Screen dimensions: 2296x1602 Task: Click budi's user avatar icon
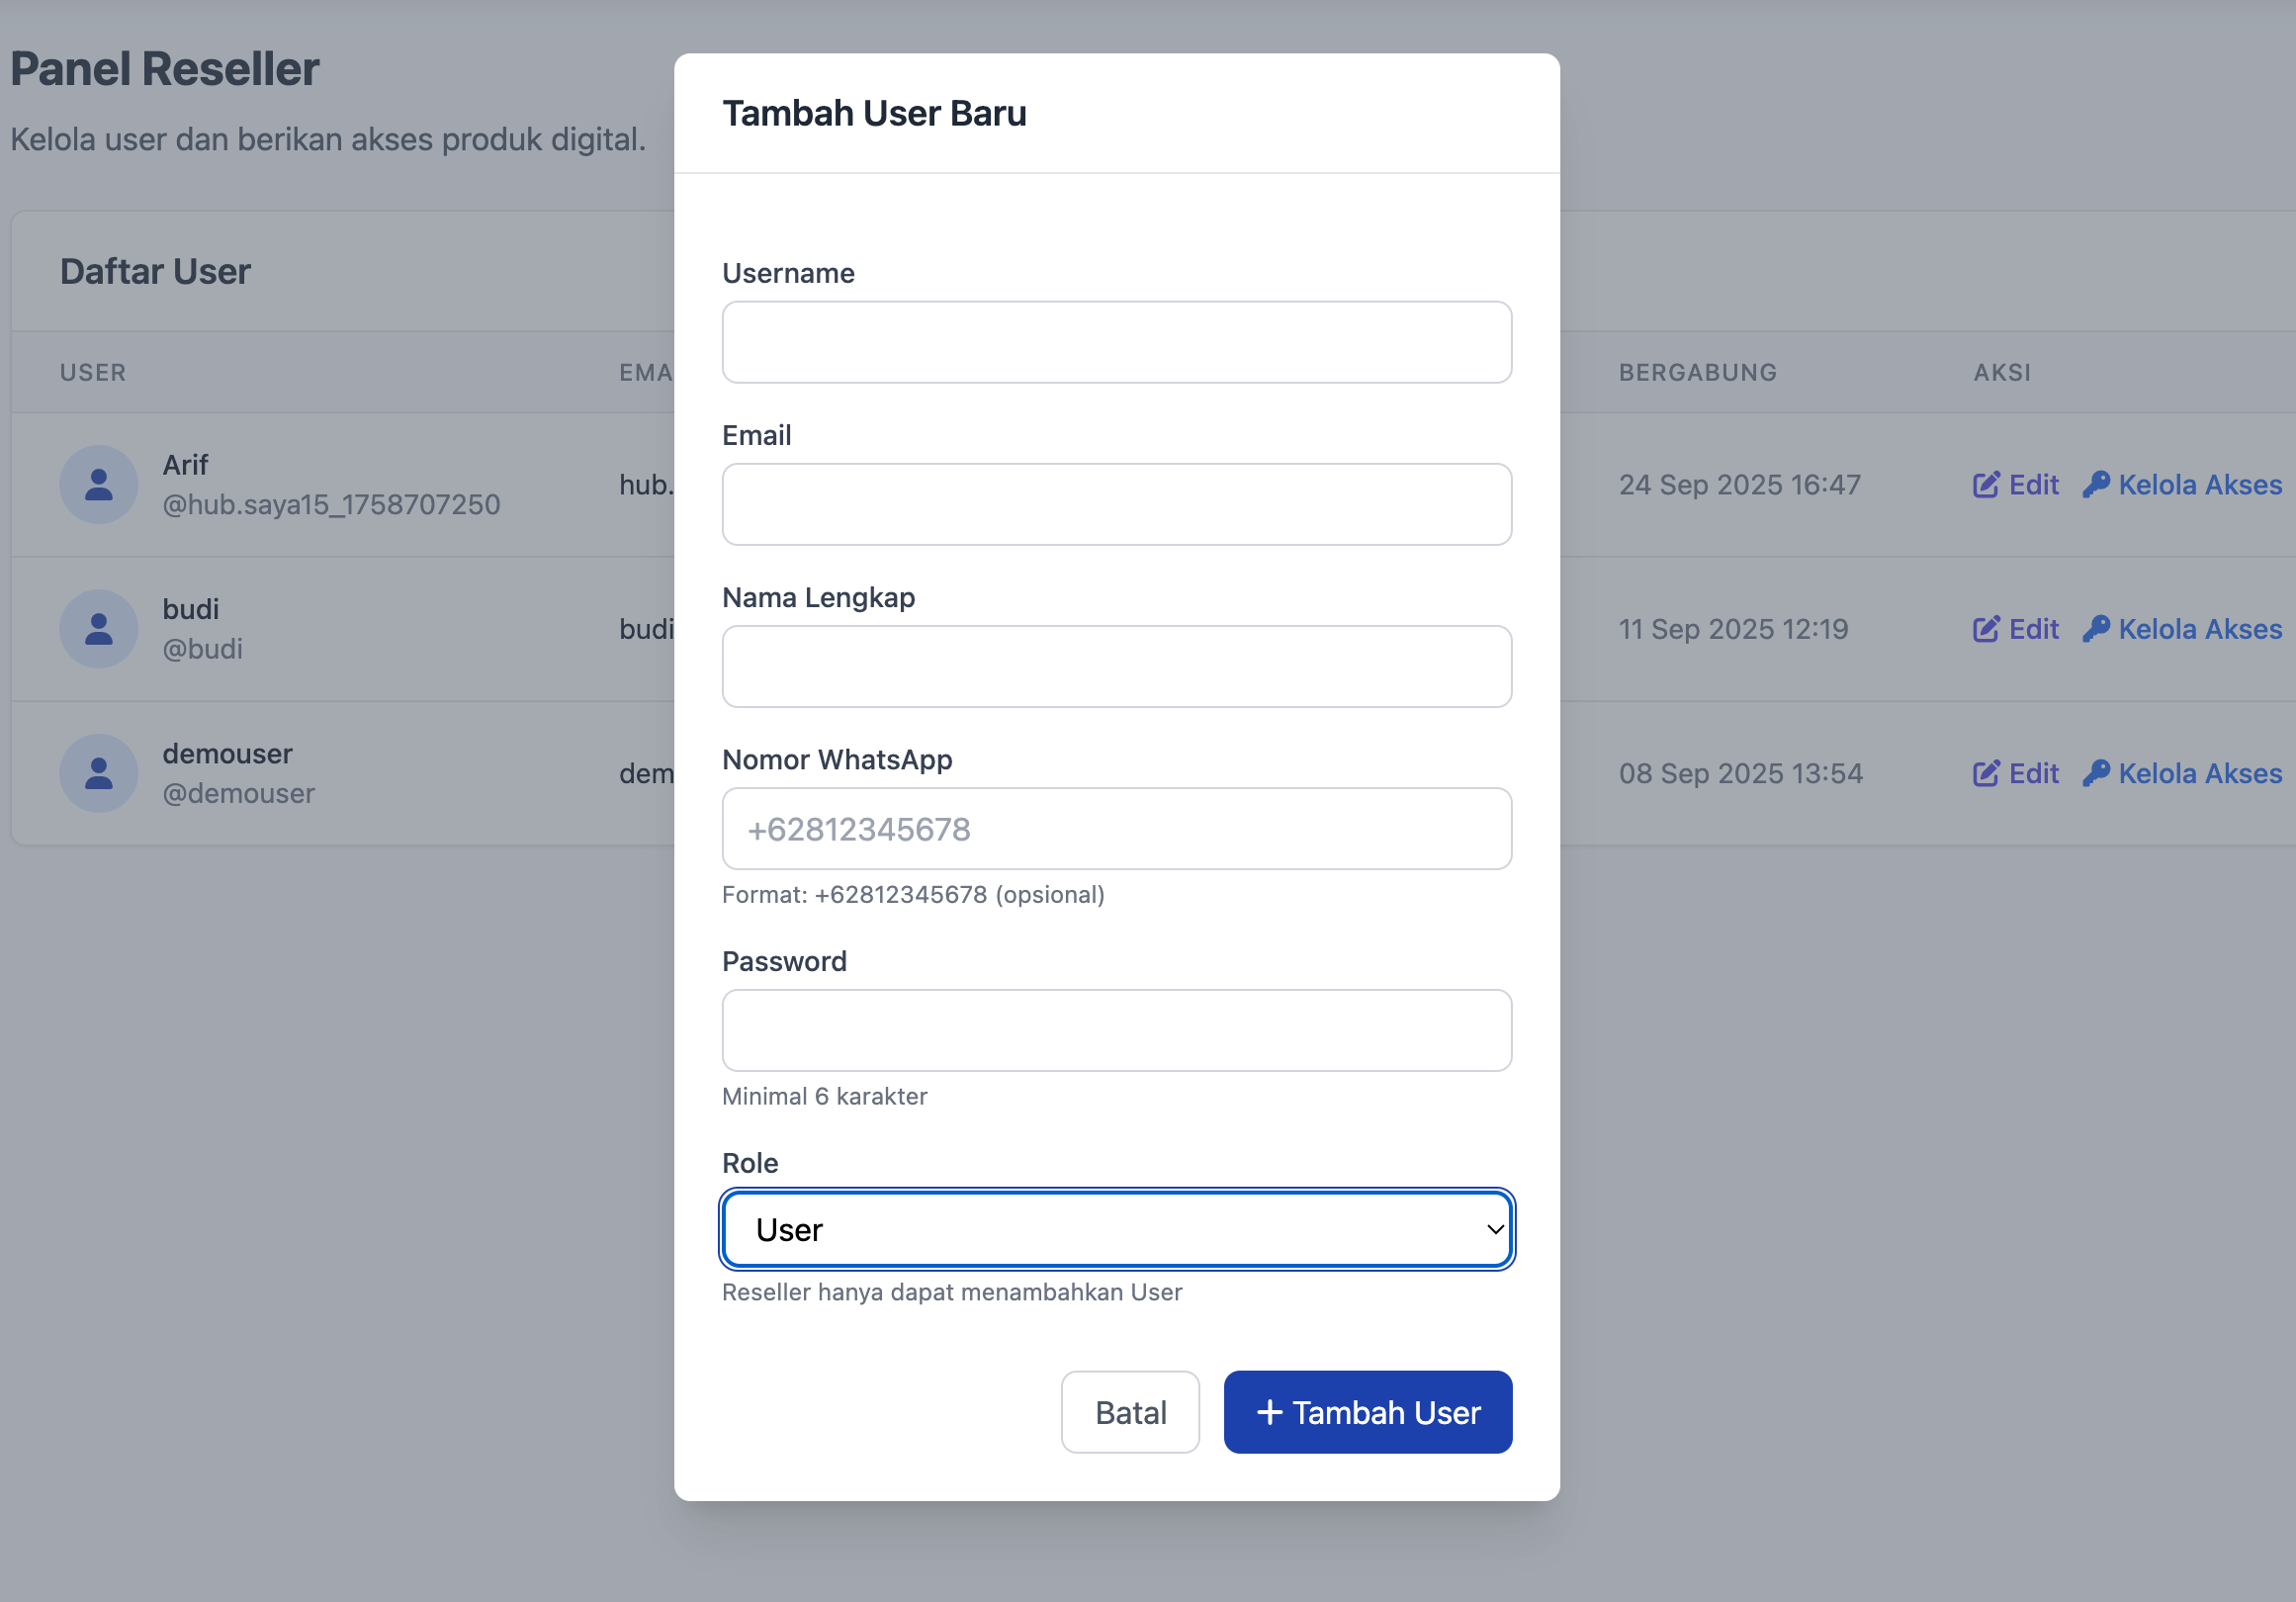(98, 629)
